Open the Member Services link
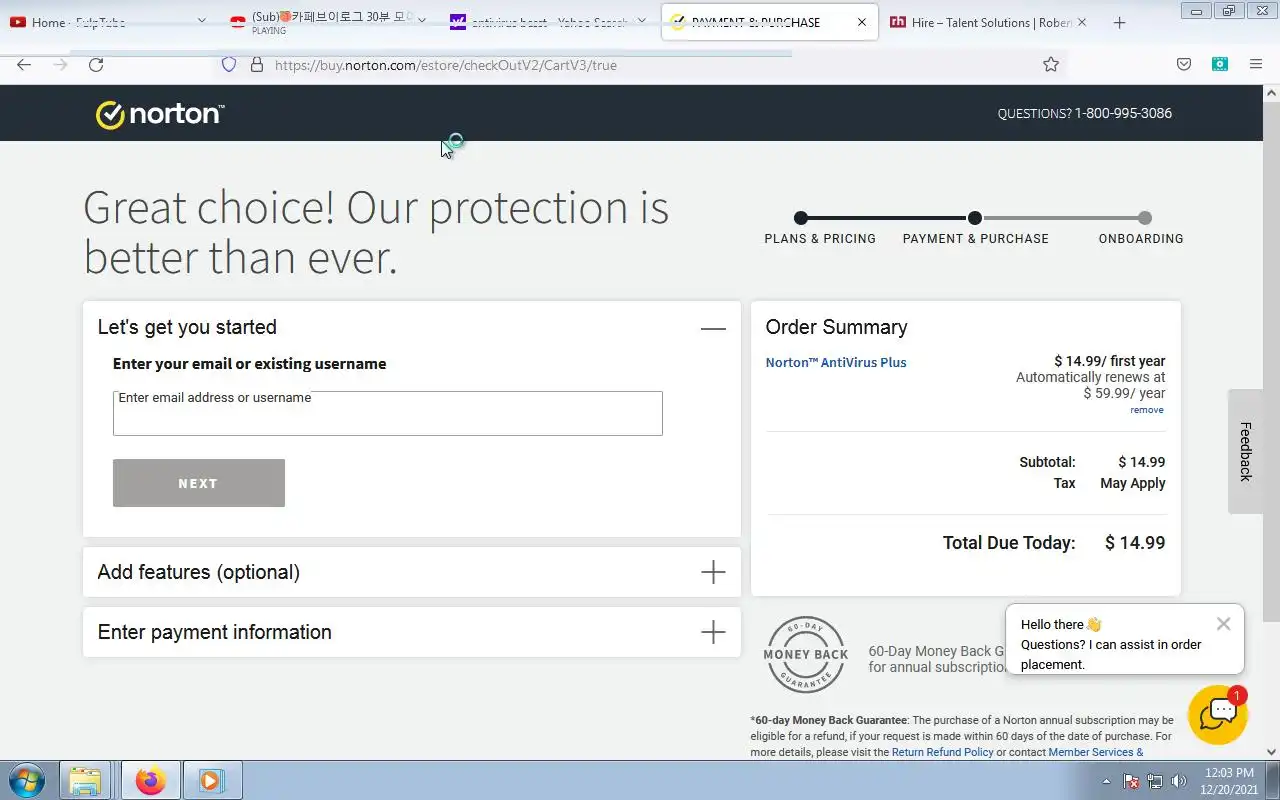This screenshot has width=1280, height=800. (x=1095, y=752)
